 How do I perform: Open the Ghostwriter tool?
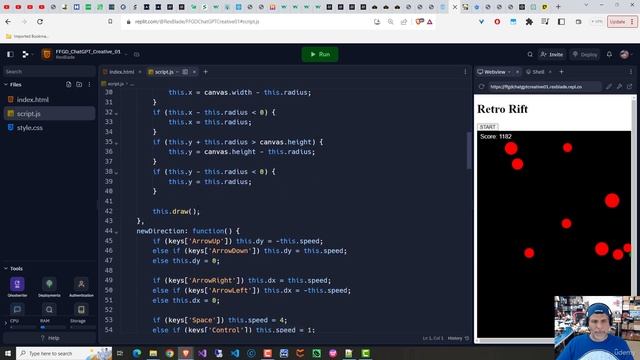[x=17, y=287]
